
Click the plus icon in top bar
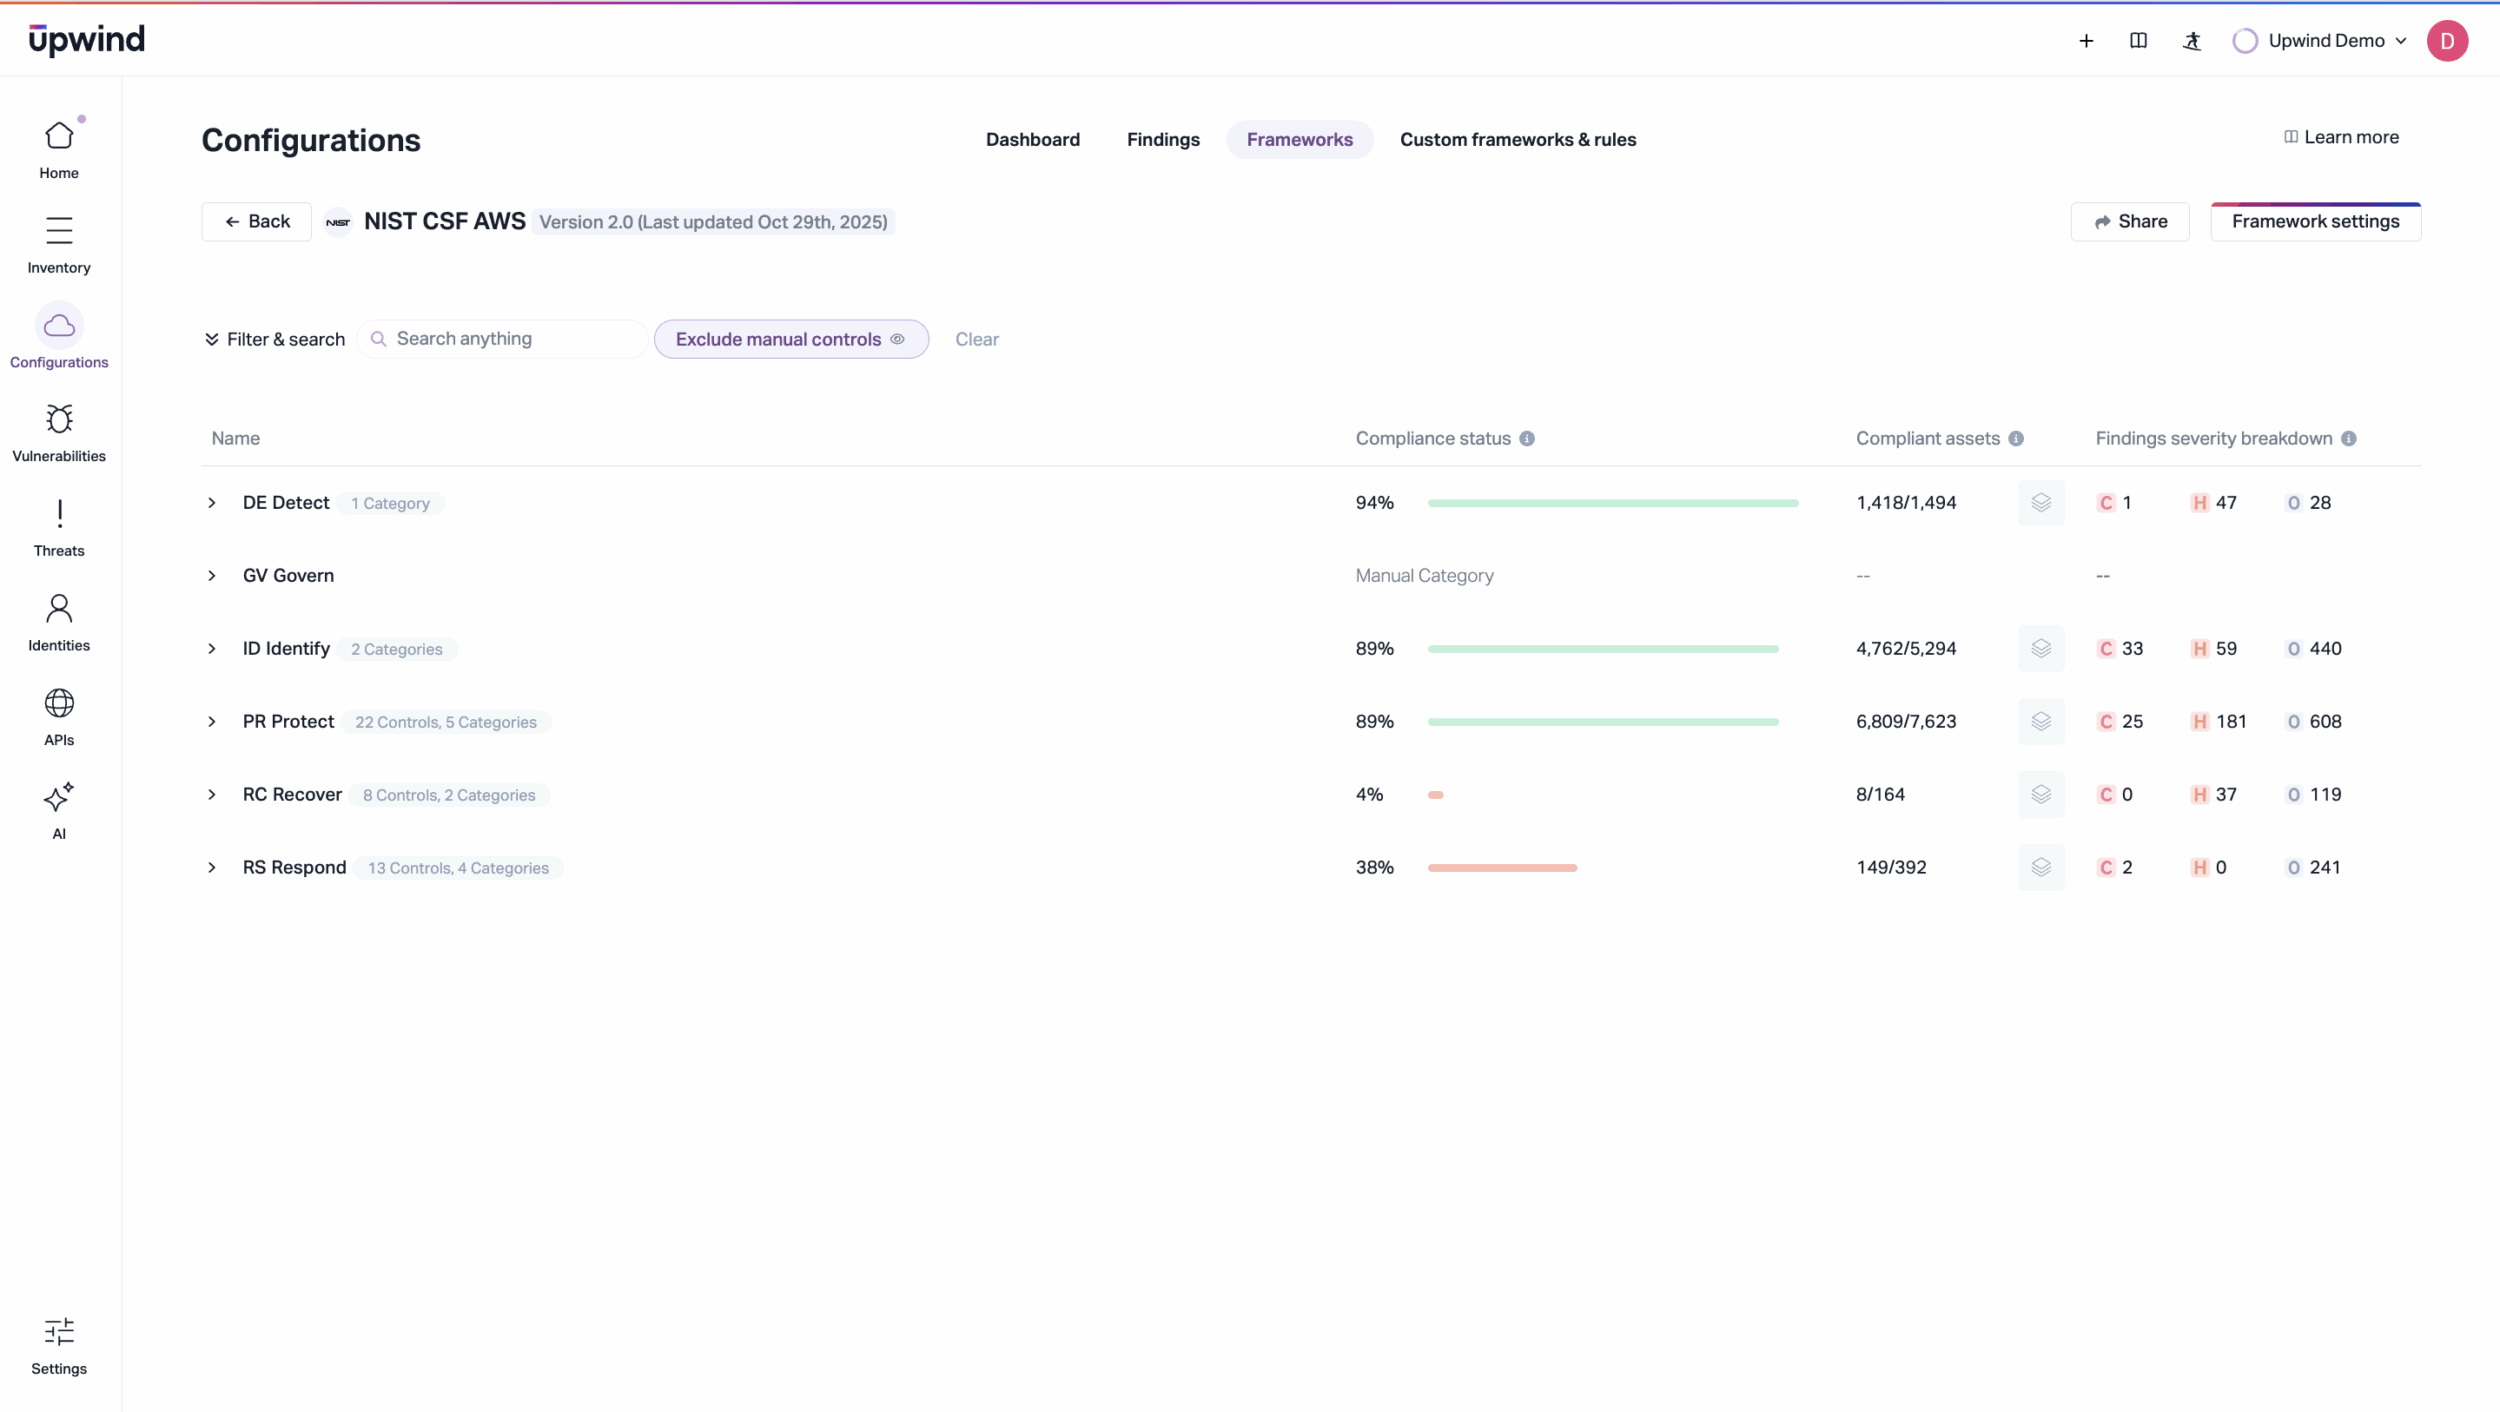coord(2086,41)
